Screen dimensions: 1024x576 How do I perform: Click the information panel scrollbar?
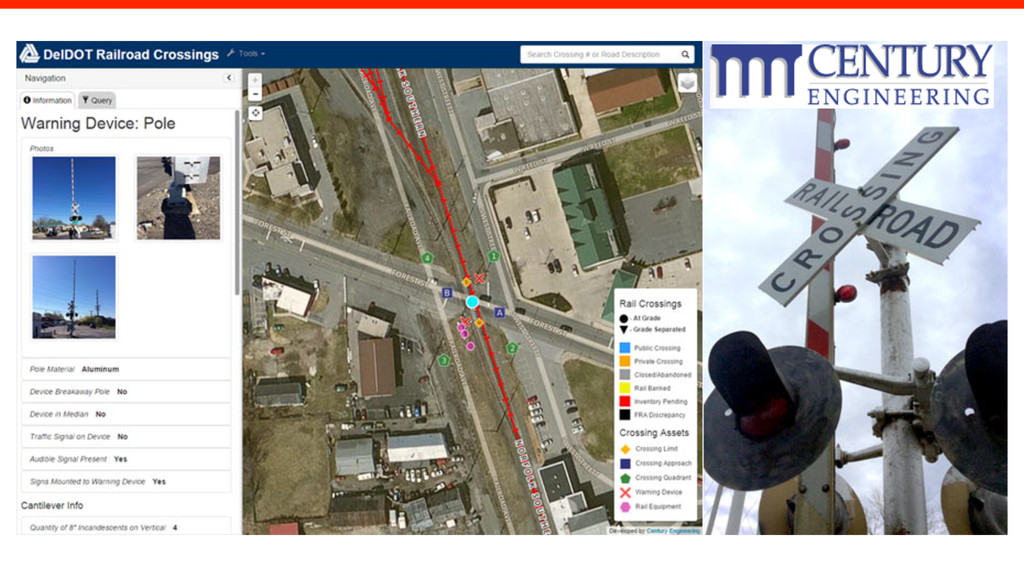tap(236, 202)
